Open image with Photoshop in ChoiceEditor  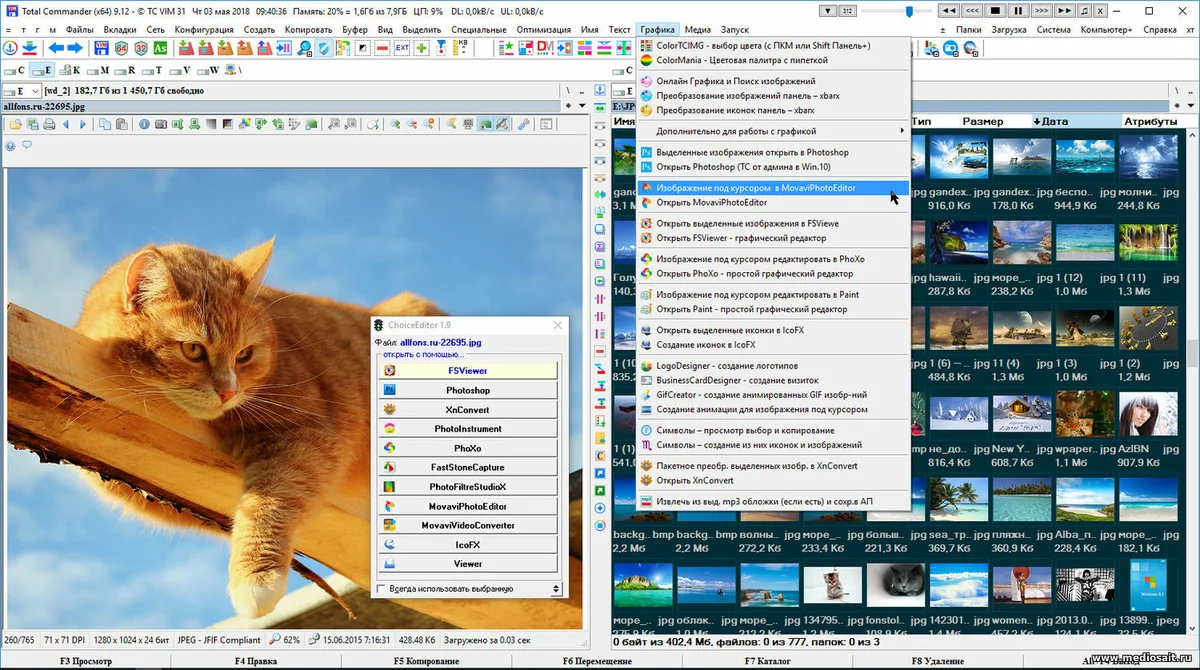tap(468, 390)
